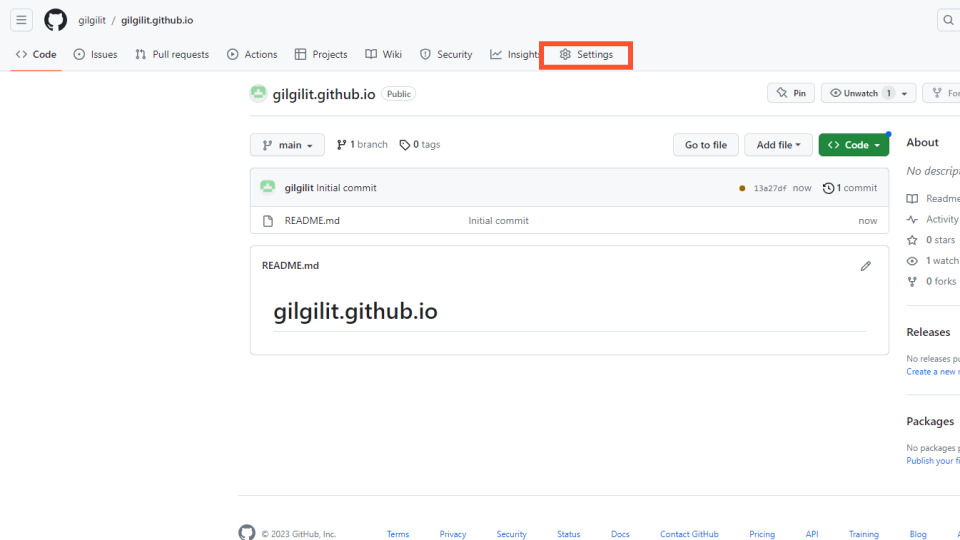Click the yellow commit status dot
The height and width of the screenshot is (540, 960).
pyautogui.click(x=742, y=189)
